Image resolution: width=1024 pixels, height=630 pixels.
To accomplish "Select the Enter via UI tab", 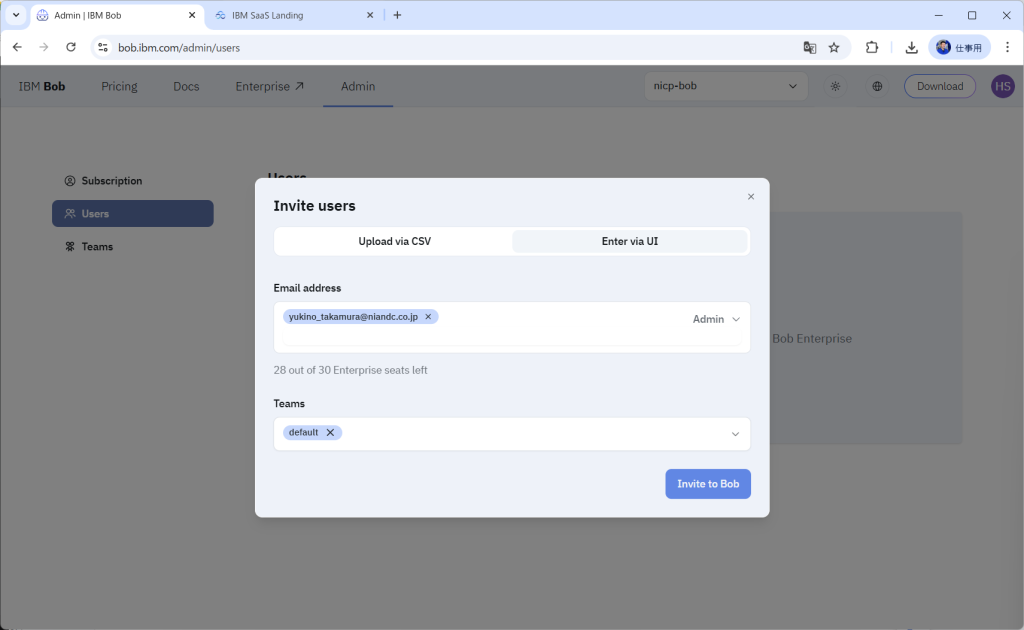I will [630, 242].
